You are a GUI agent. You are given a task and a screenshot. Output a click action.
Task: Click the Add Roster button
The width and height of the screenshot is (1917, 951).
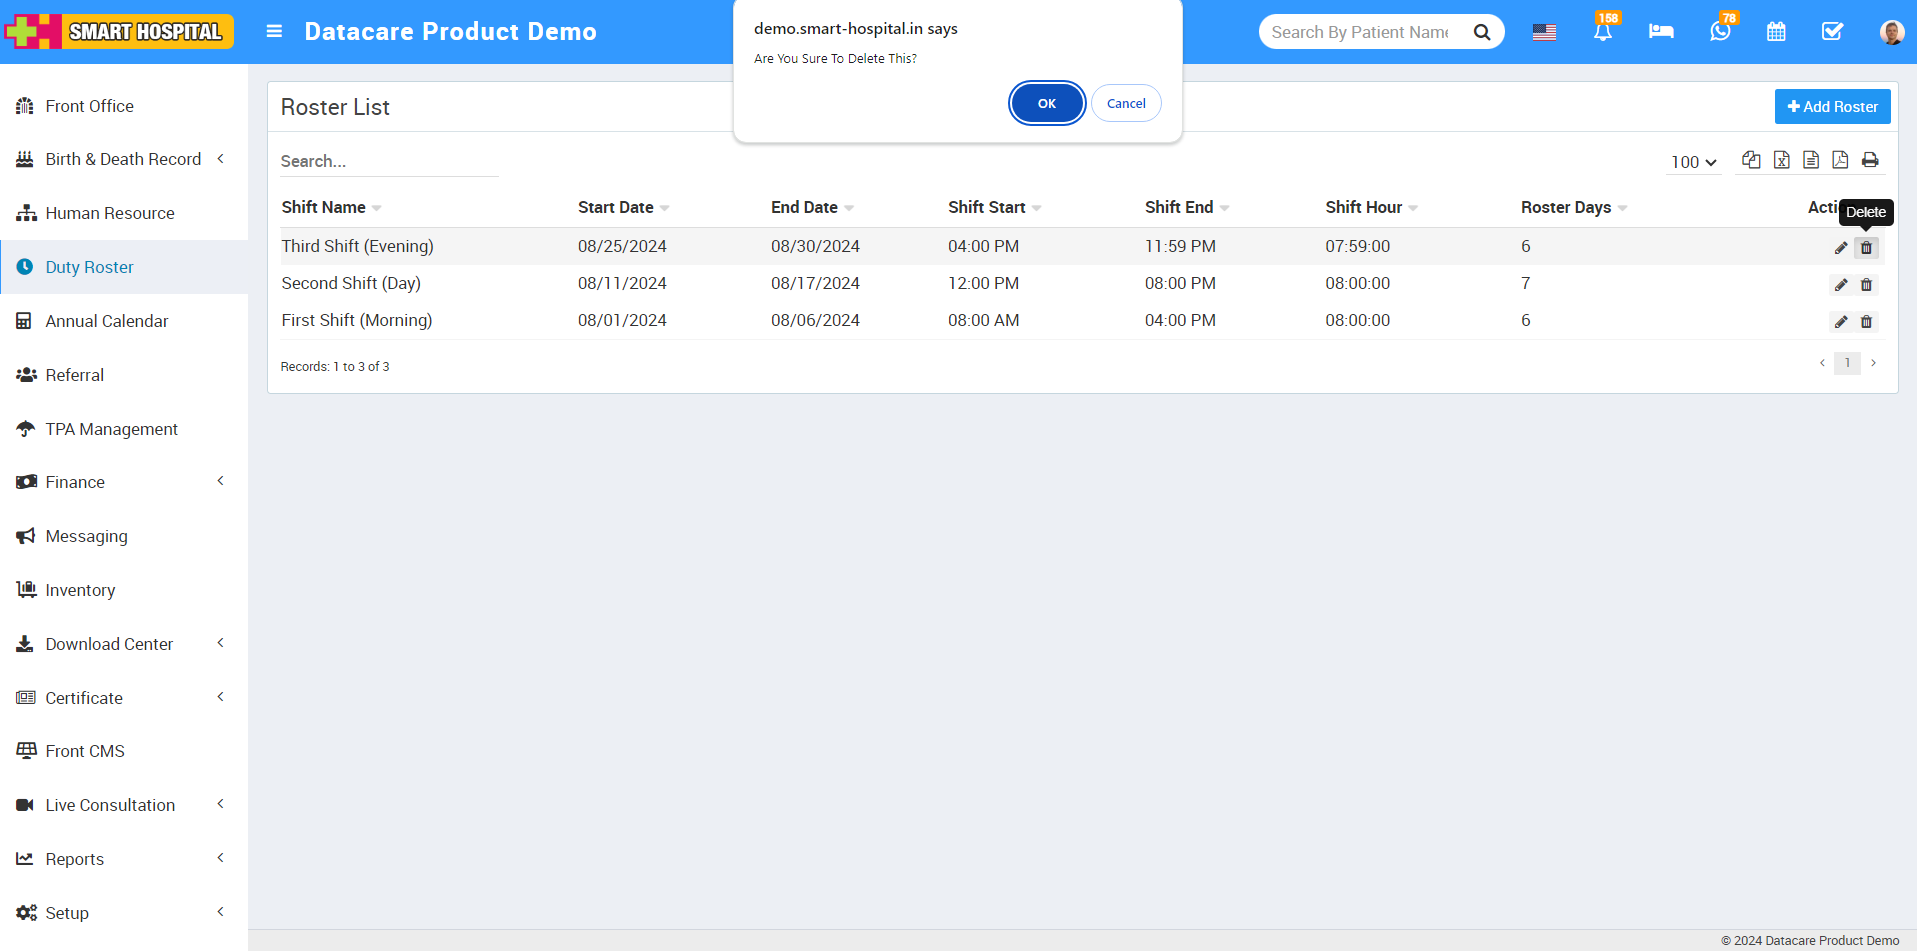(1832, 106)
